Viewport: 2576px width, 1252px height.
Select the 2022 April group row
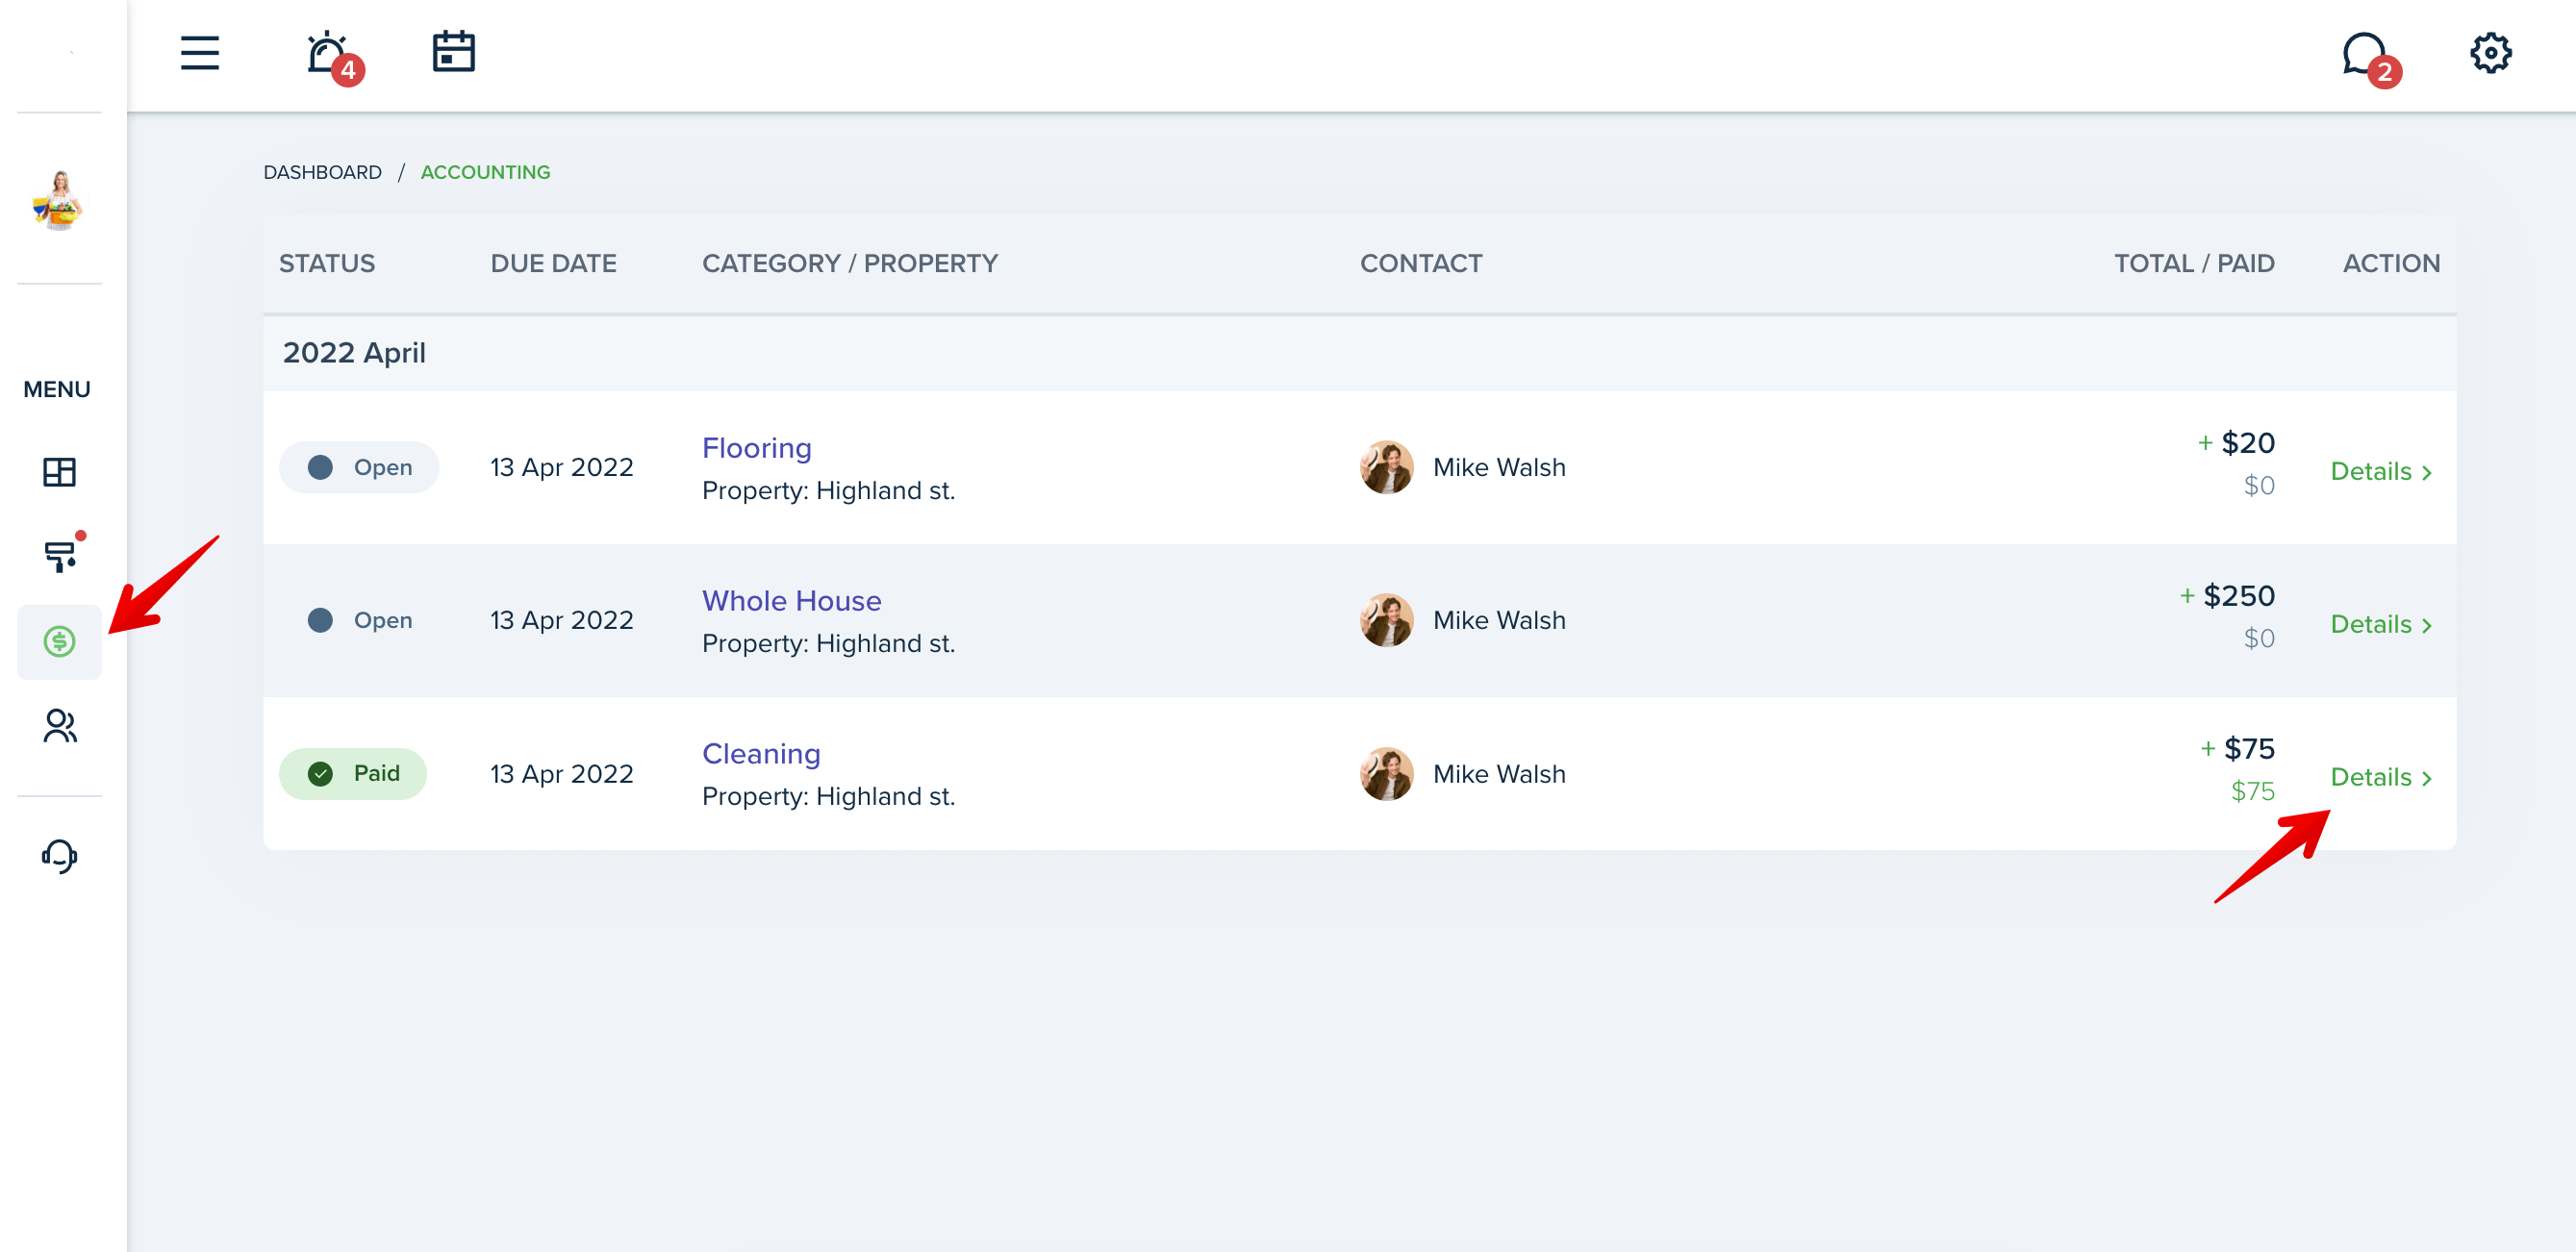(1359, 353)
